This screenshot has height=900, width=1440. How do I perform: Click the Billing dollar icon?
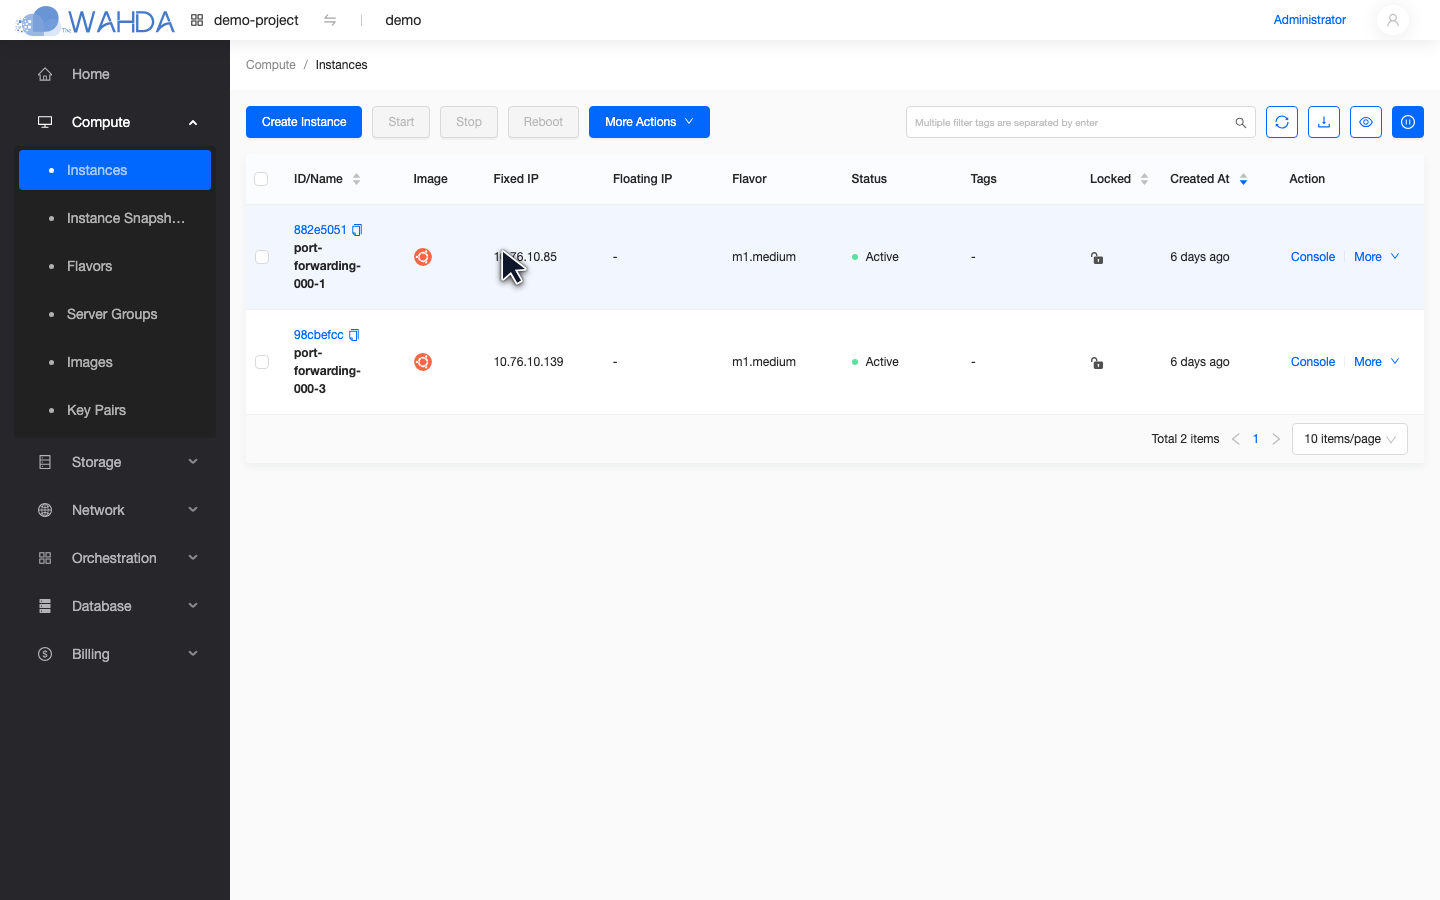pyautogui.click(x=45, y=654)
